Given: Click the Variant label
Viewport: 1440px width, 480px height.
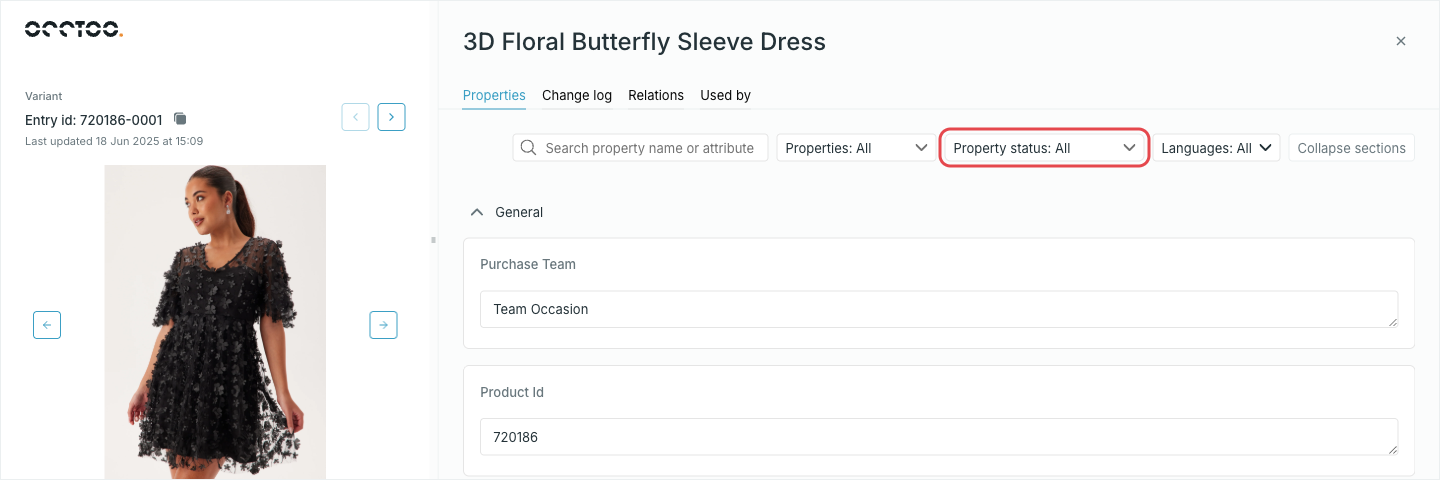Looking at the screenshot, I should 44,96.
